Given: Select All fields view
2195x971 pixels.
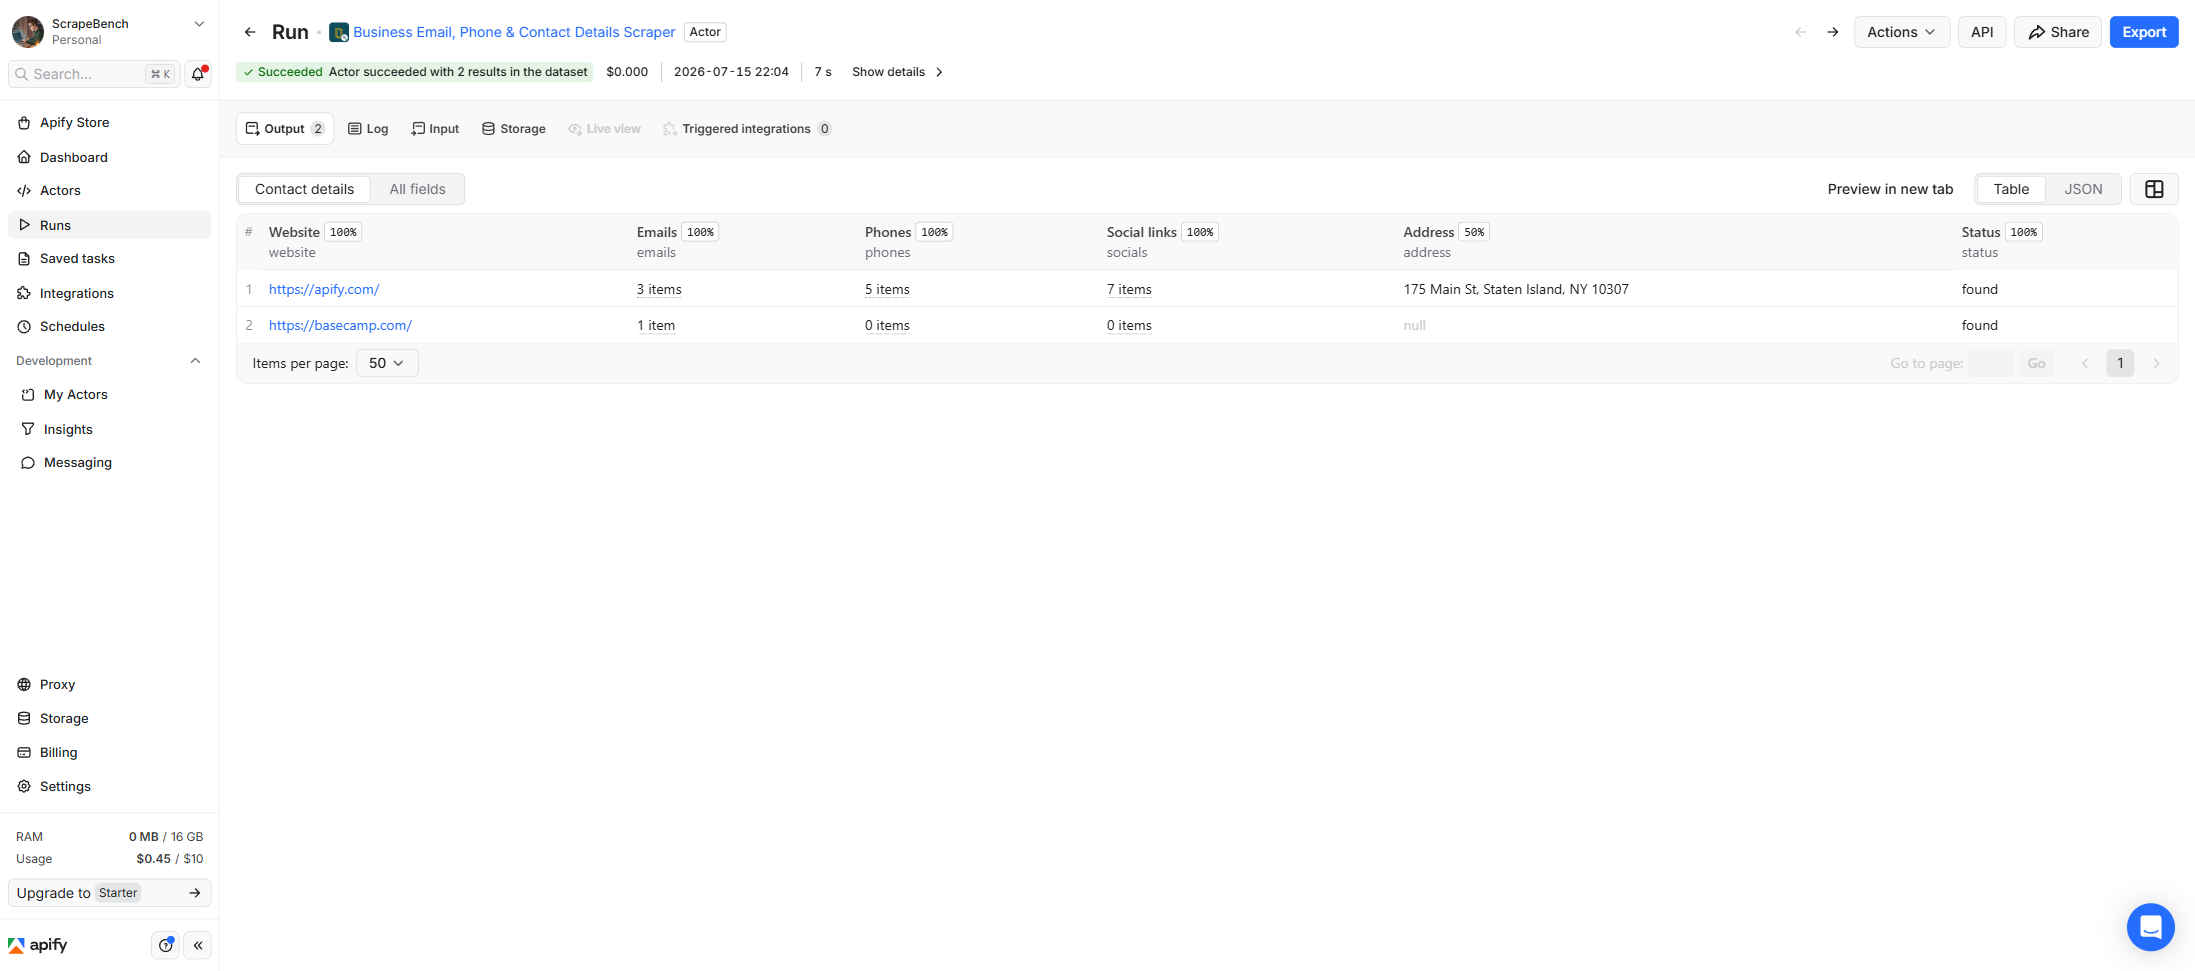Looking at the screenshot, I should [417, 189].
